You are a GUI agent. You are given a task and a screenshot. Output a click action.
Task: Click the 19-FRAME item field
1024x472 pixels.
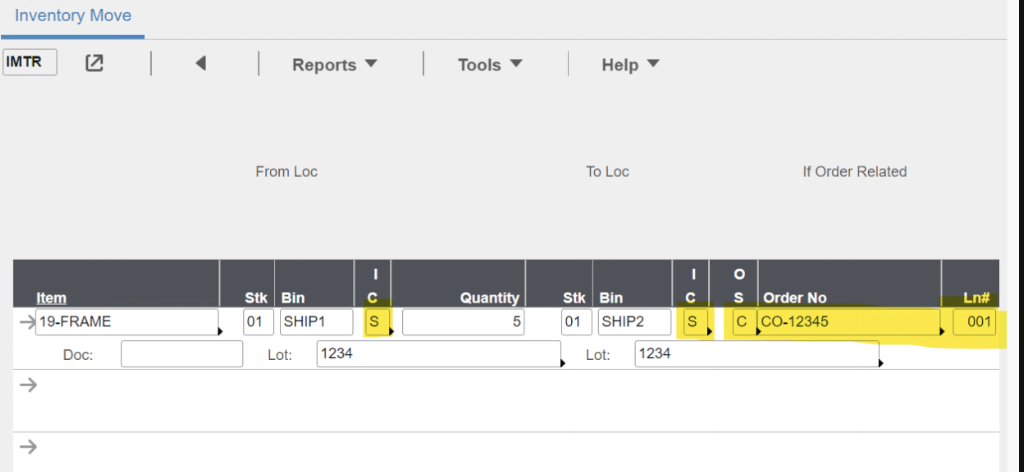click(x=126, y=322)
